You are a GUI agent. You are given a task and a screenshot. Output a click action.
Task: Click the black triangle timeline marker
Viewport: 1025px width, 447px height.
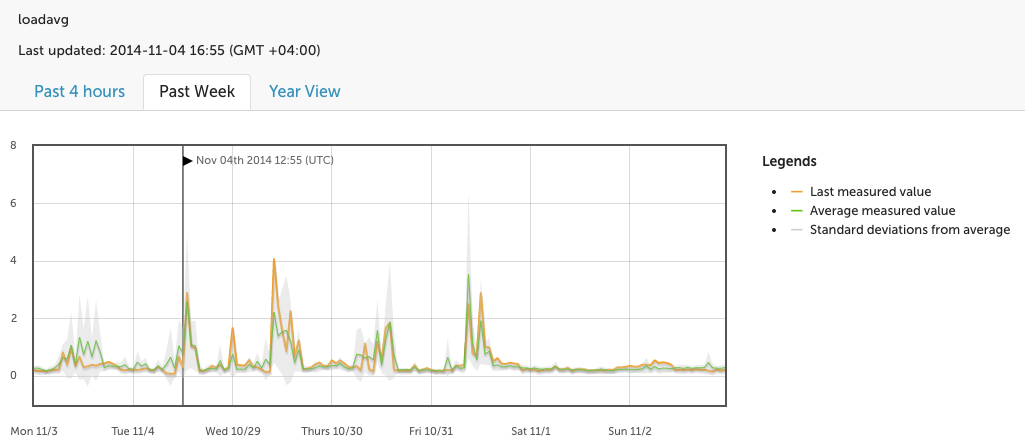click(188, 160)
